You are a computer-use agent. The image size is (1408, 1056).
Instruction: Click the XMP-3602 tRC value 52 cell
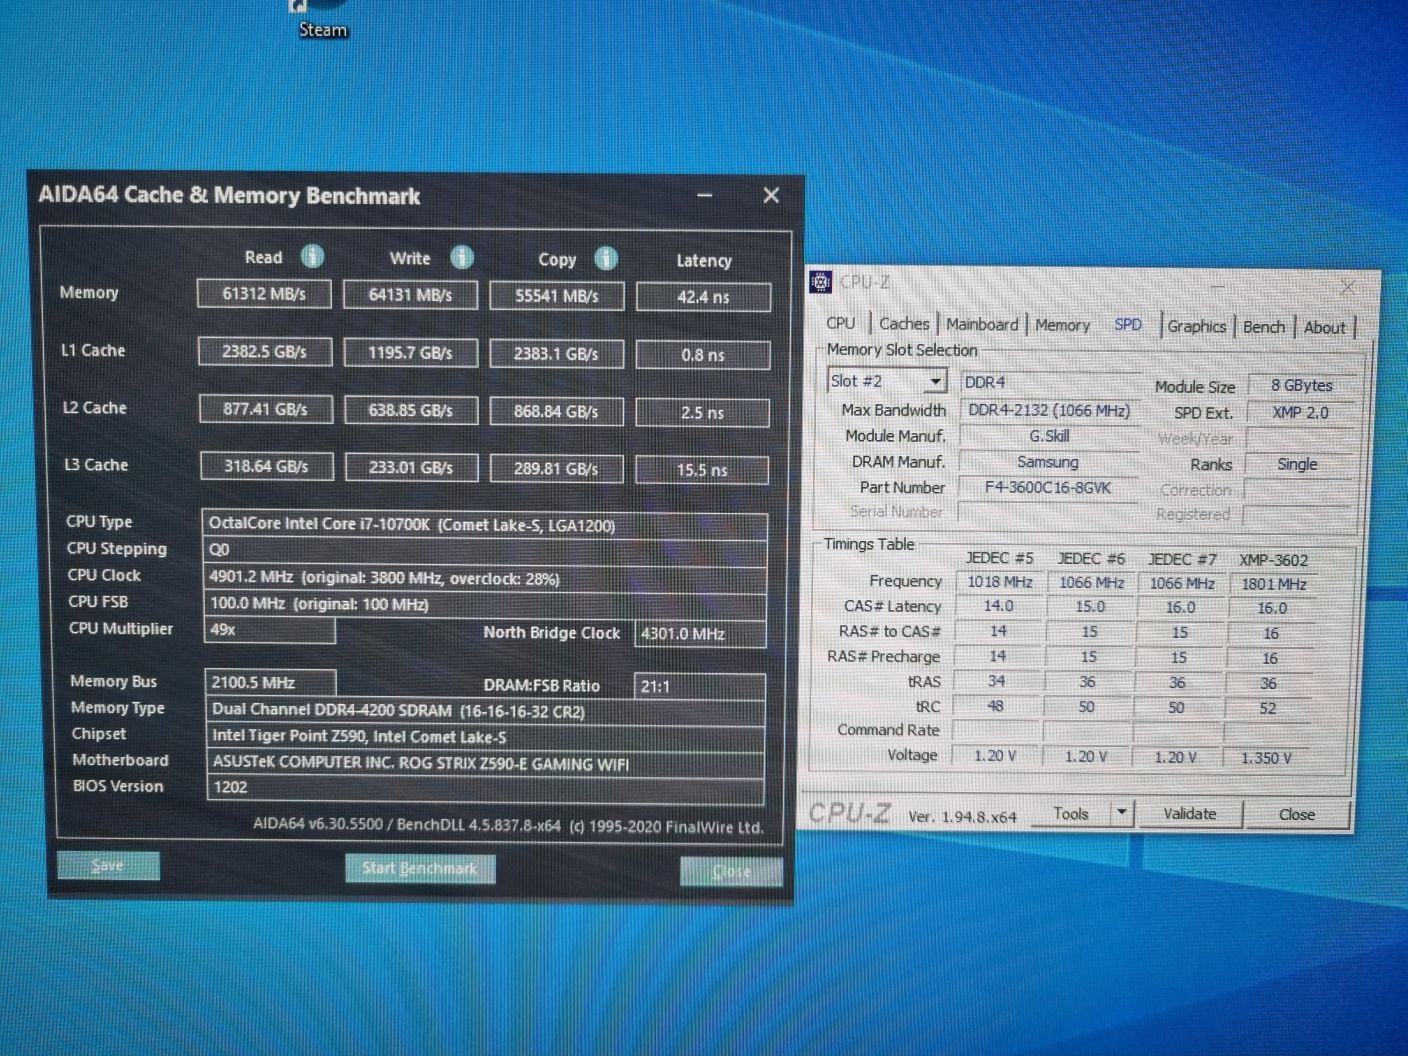[x=1267, y=708]
